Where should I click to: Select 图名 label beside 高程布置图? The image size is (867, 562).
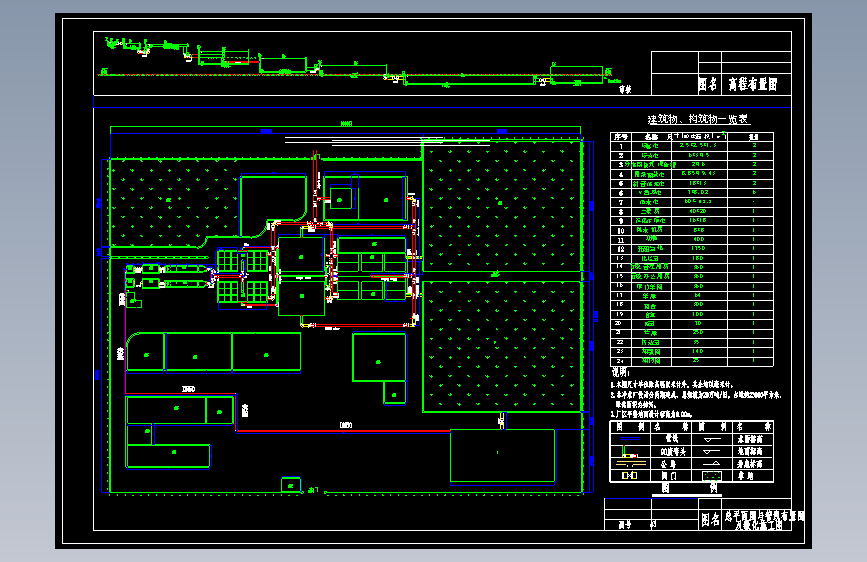(708, 84)
